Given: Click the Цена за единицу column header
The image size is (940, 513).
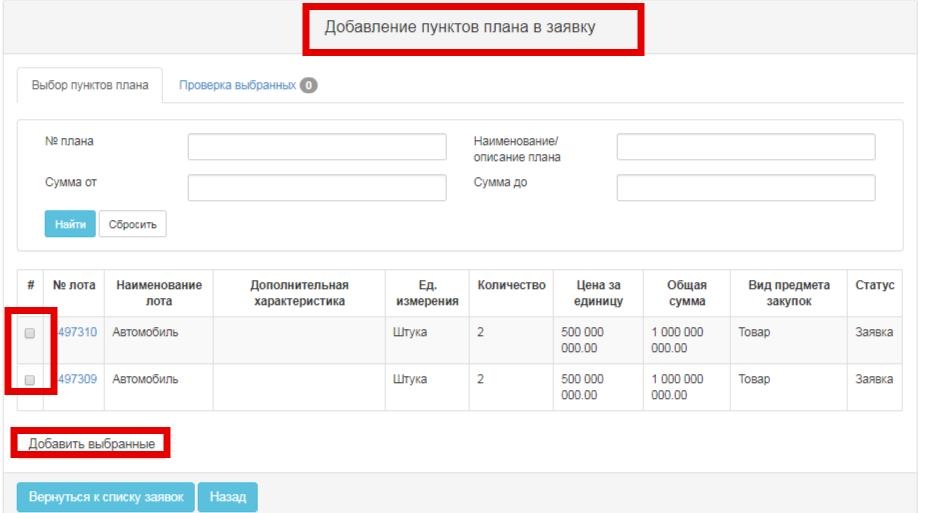Looking at the screenshot, I should point(598,293).
